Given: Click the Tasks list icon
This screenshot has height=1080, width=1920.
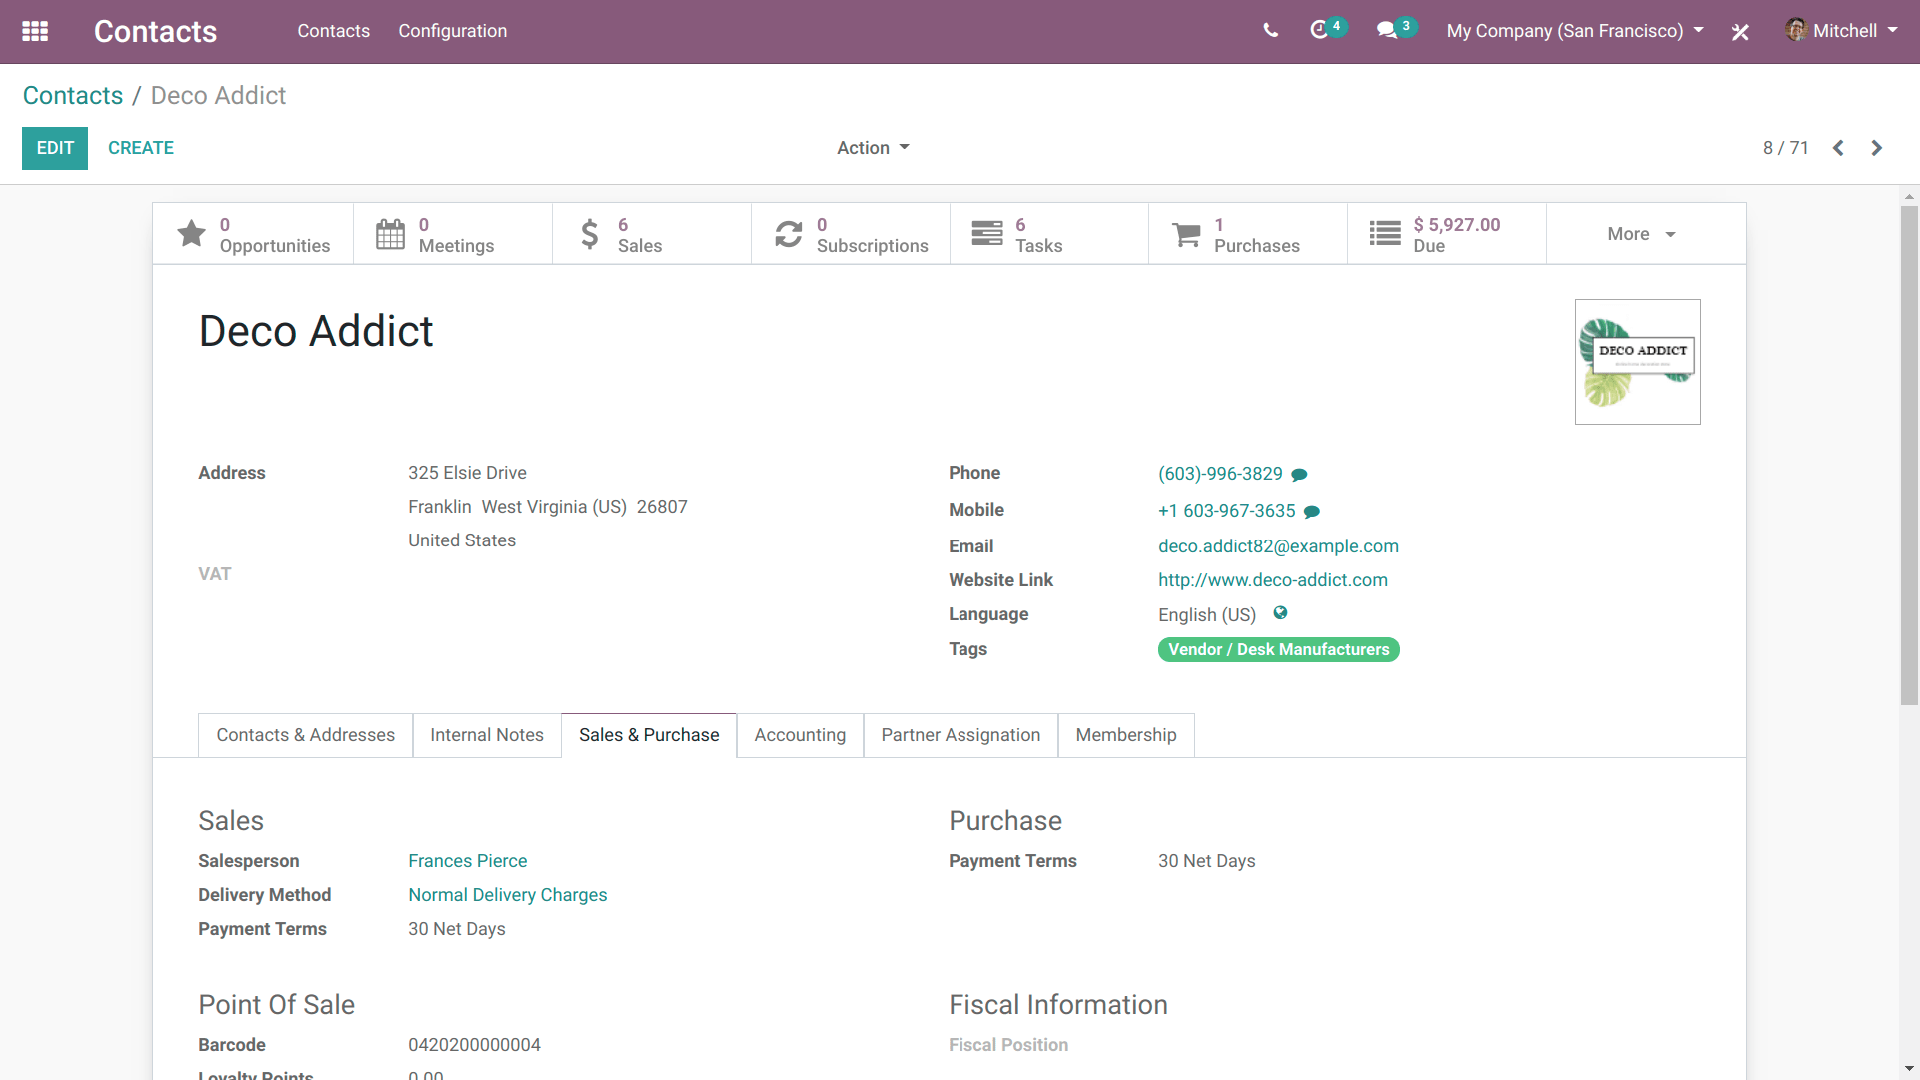Looking at the screenshot, I should 986,233.
